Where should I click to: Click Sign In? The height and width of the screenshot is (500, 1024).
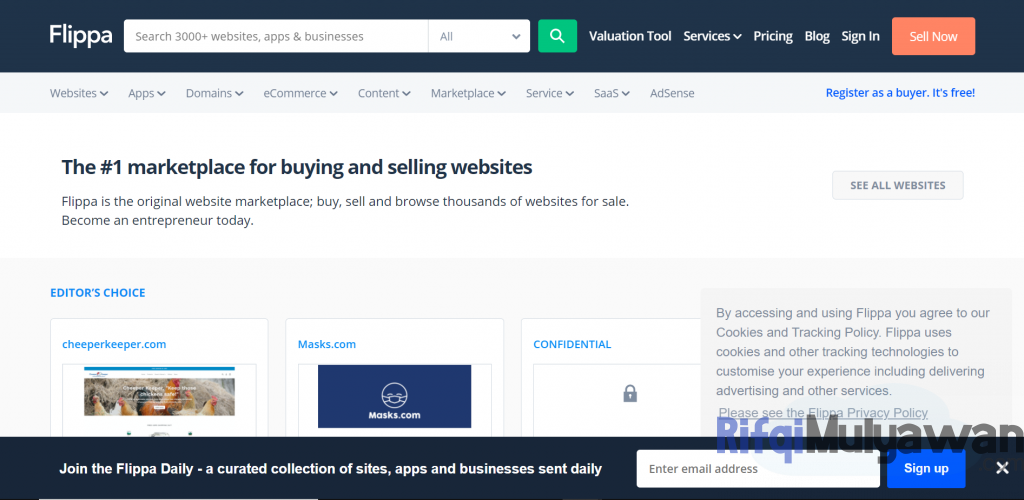[x=860, y=36]
